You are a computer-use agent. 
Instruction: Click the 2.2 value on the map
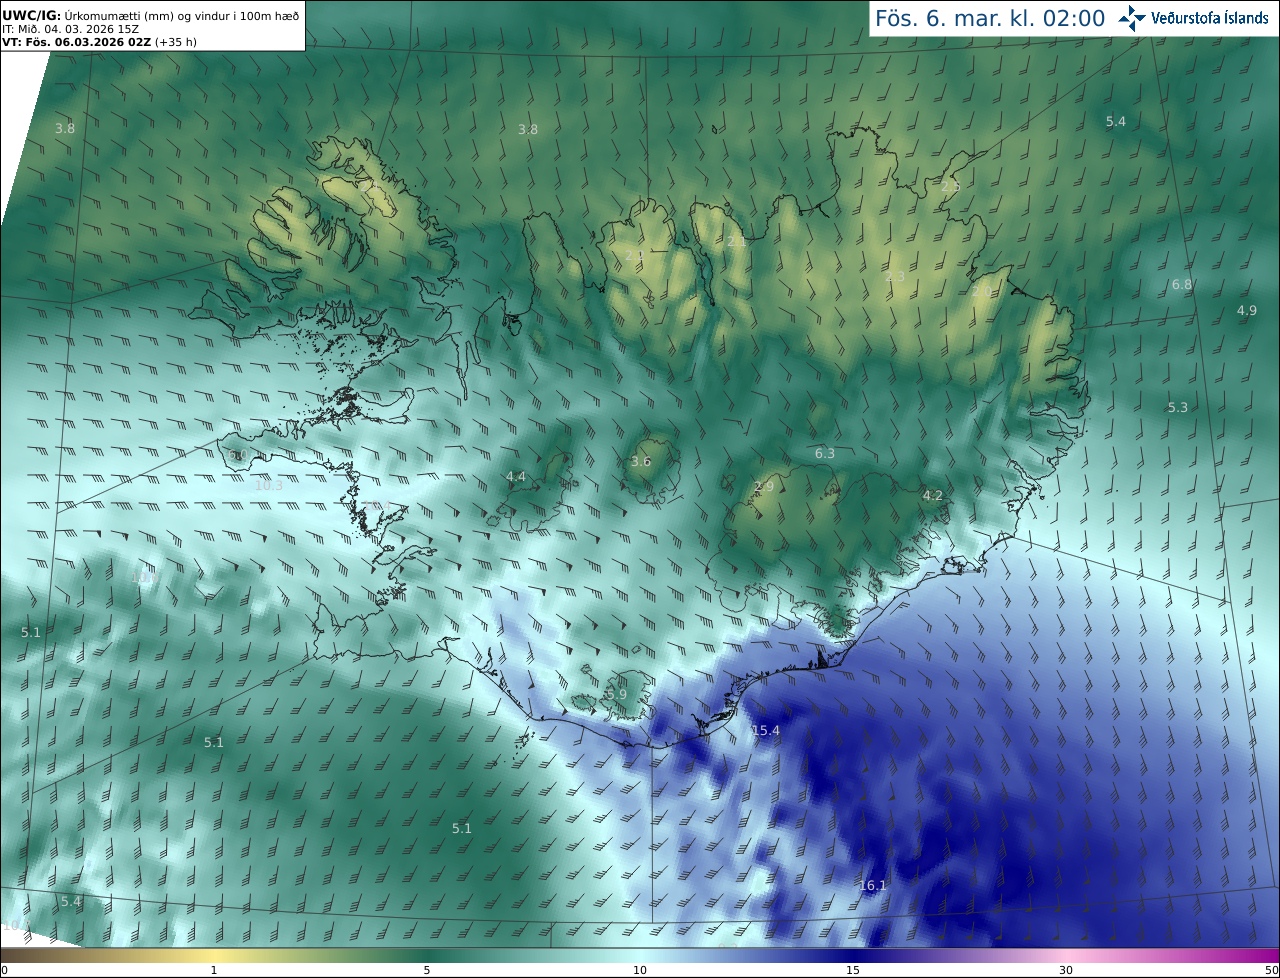[x=635, y=257]
